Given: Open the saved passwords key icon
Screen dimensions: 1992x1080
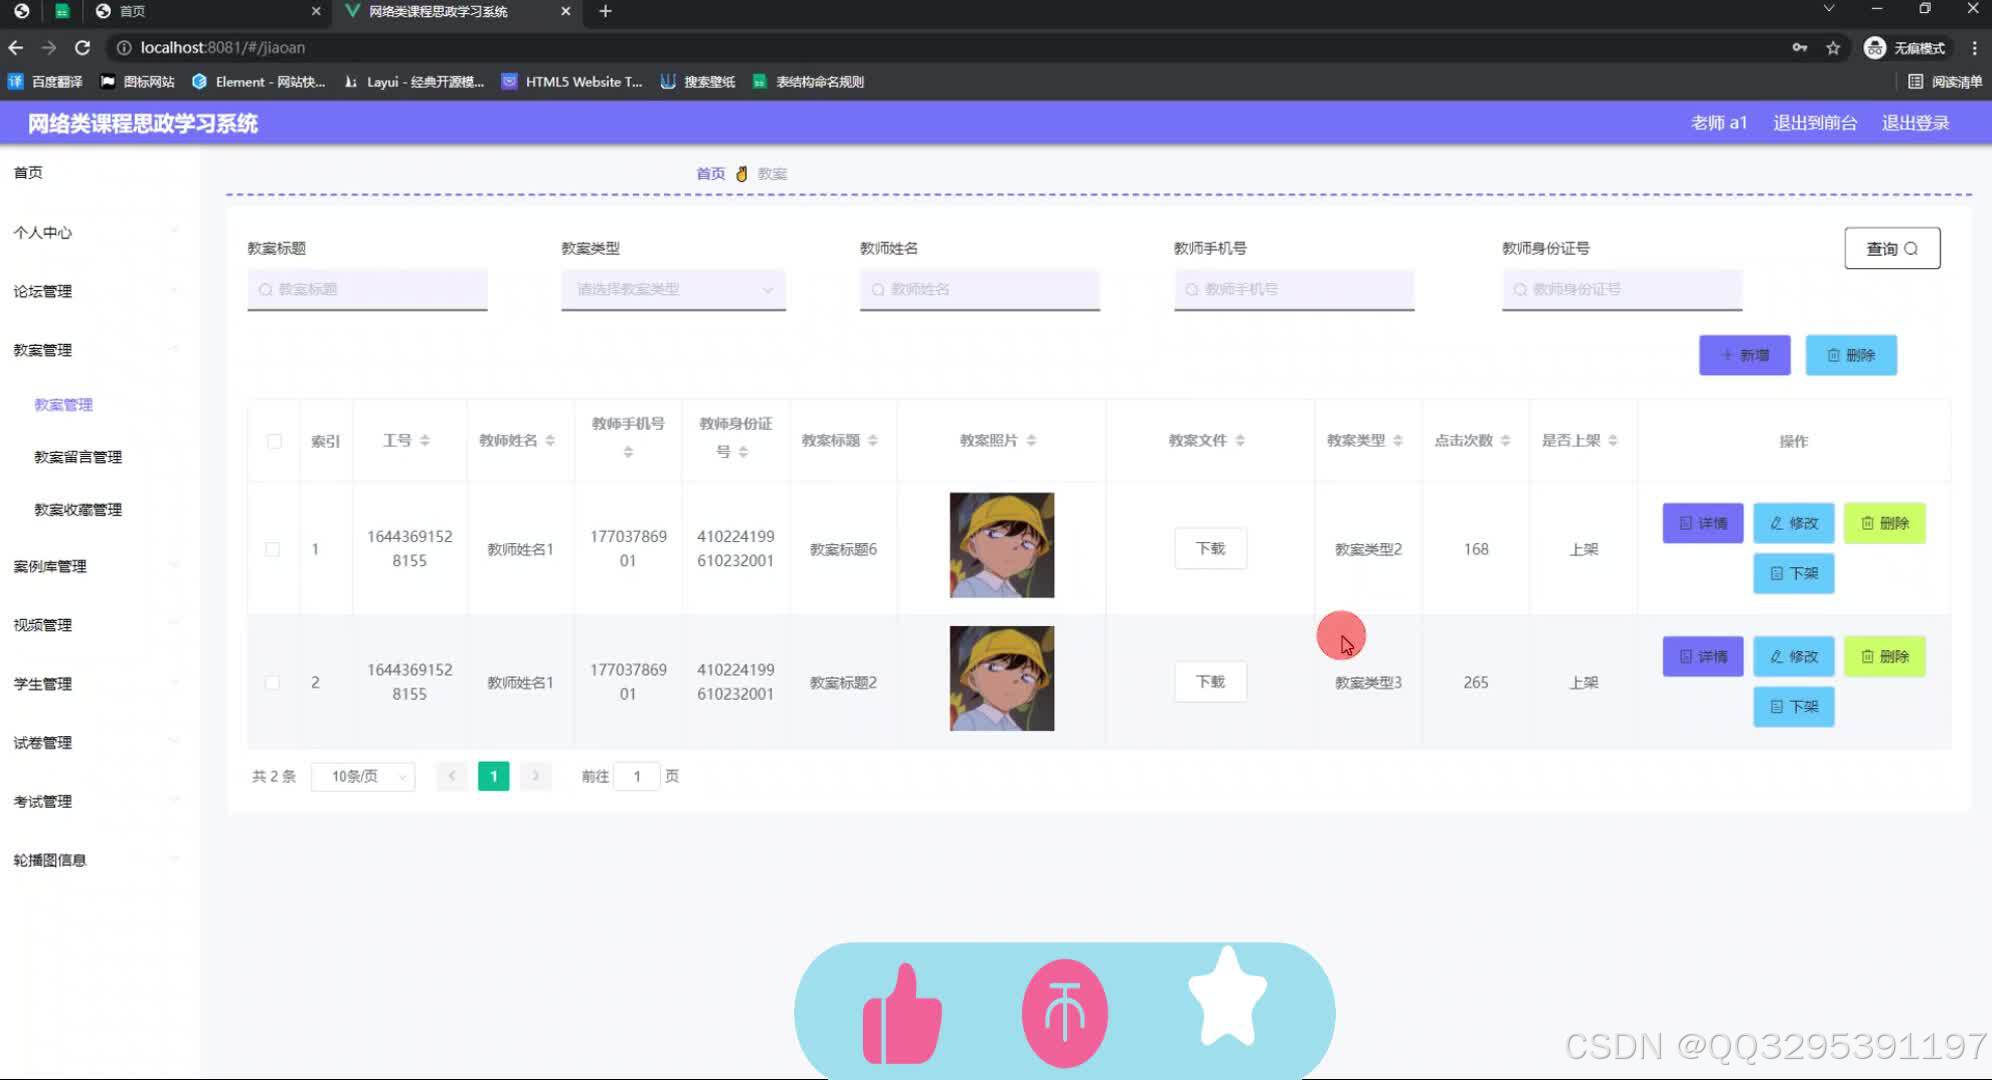Looking at the screenshot, I should tap(1800, 47).
